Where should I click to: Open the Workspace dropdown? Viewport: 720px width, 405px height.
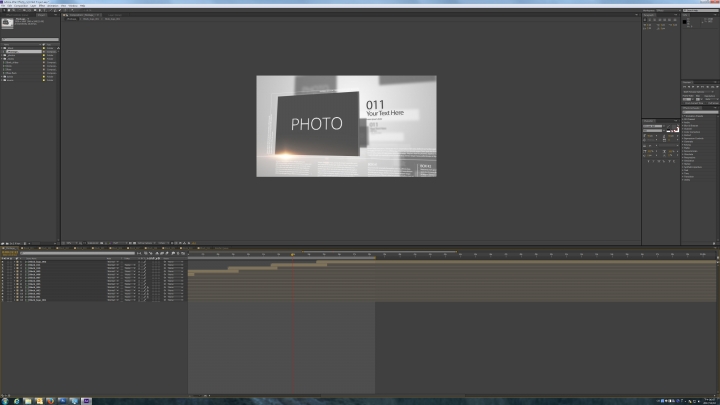tap(669, 10)
